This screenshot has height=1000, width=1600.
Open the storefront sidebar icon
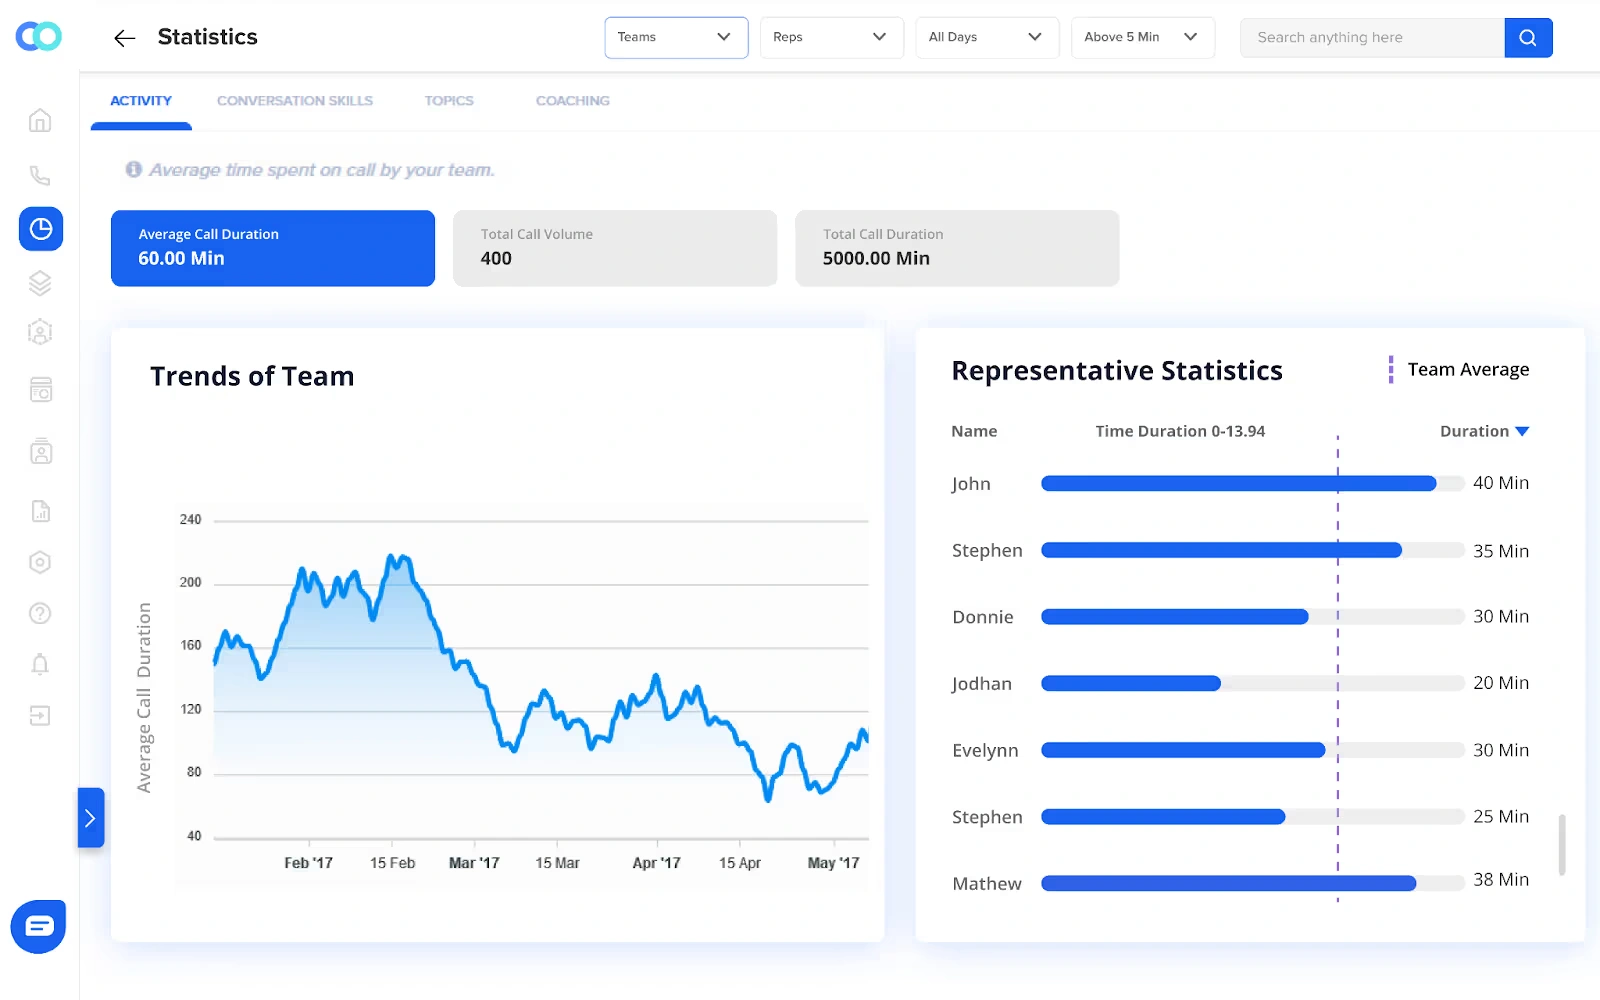[40, 390]
